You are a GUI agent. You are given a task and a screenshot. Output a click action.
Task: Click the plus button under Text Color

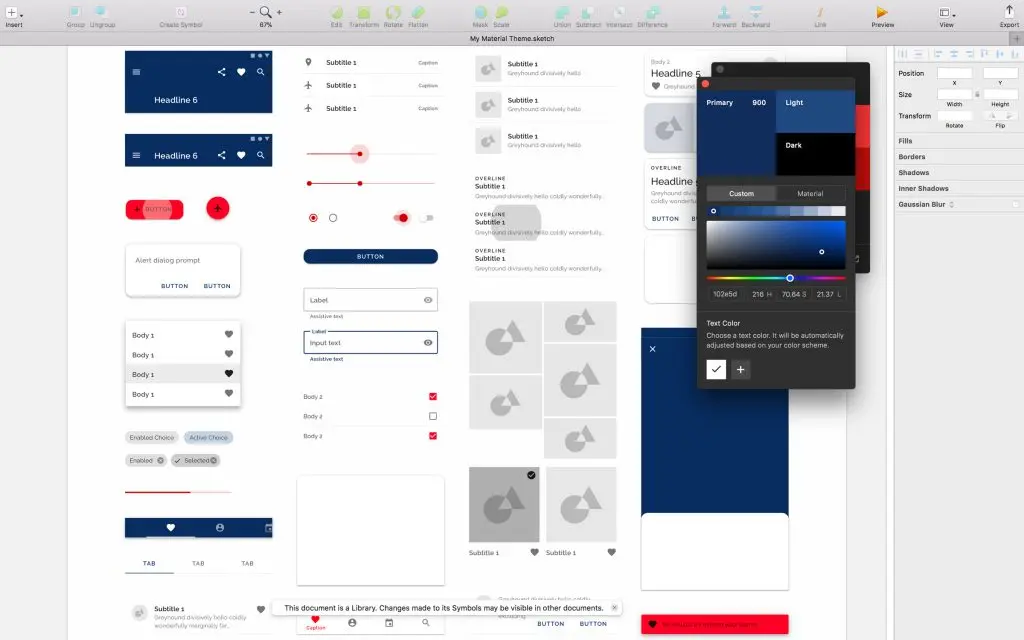[x=740, y=369]
